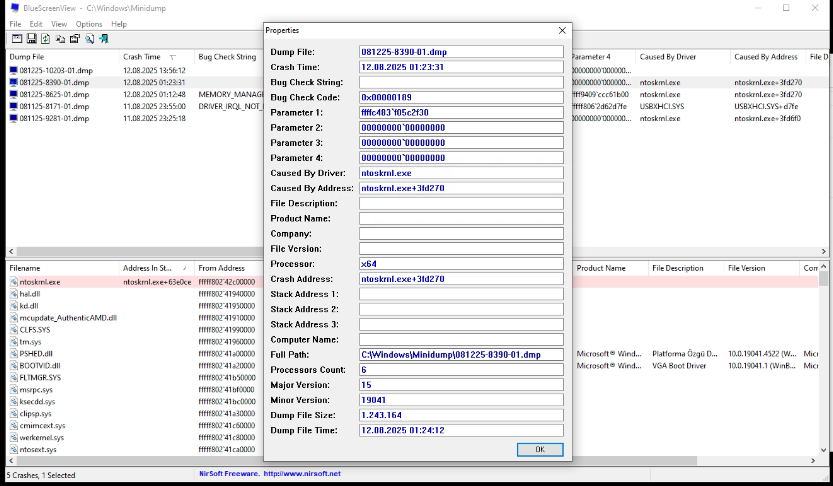Click file icon beside PSHED.dll
The width and height of the screenshot is (833, 486).
pyautogui.click(x=14, y=354)
